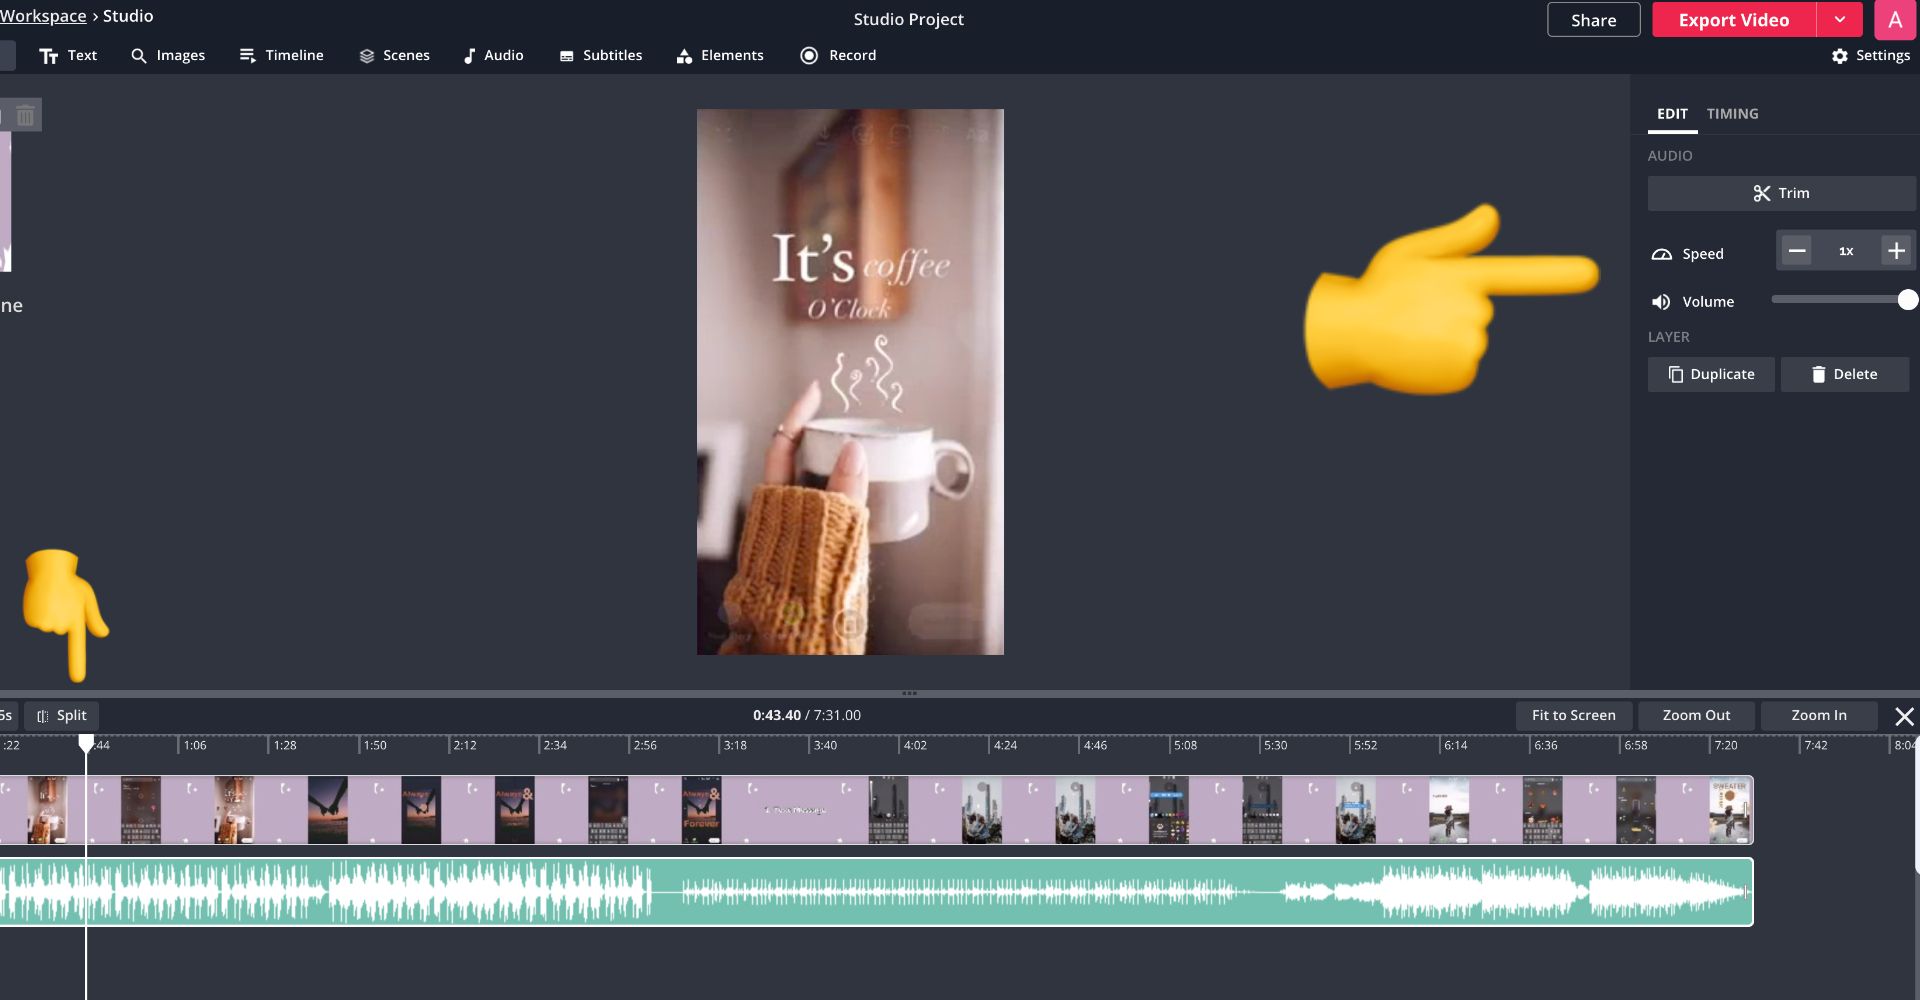This screenshot has width=1920, height=1000.
Task: Click the Trim audio button
Action: [1781, 193]
